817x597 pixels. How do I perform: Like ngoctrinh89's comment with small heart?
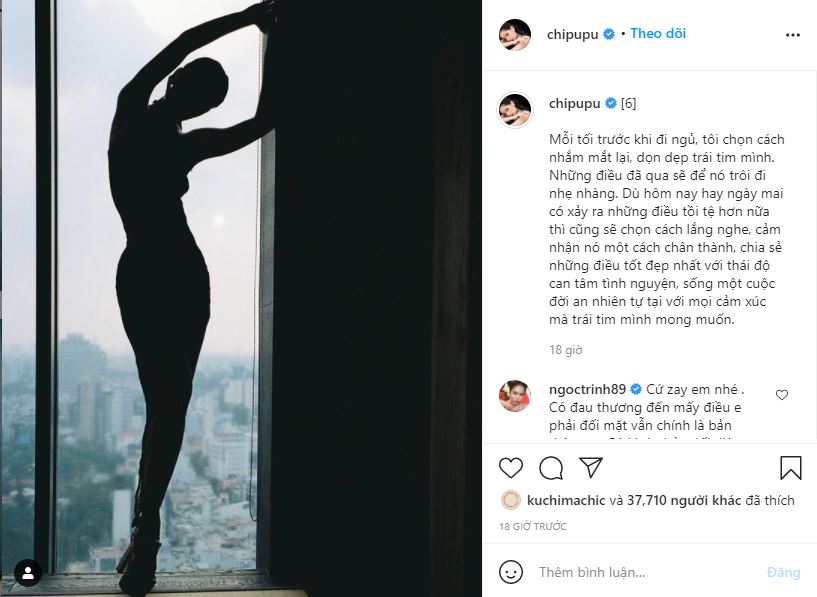[x=782, y=395]
